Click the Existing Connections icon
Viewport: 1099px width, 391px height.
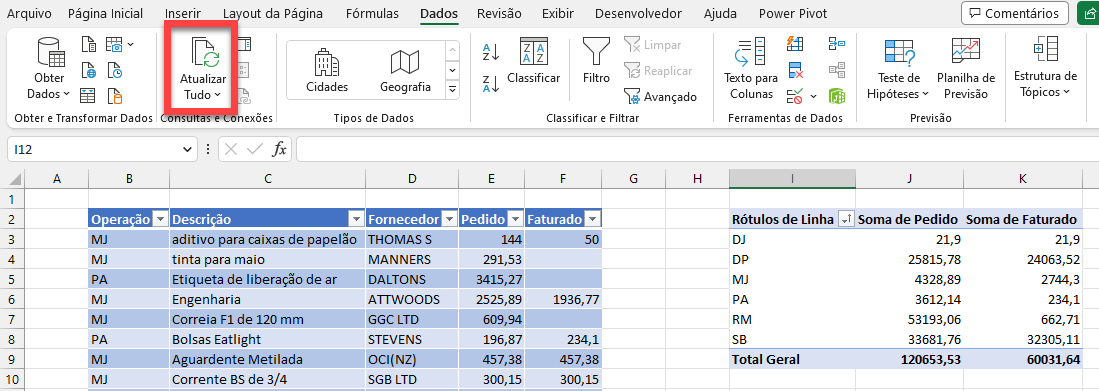[114, 95]
